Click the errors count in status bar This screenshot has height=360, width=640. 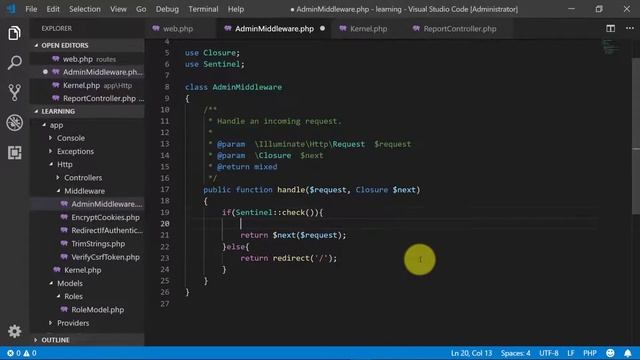click(13, 353)
